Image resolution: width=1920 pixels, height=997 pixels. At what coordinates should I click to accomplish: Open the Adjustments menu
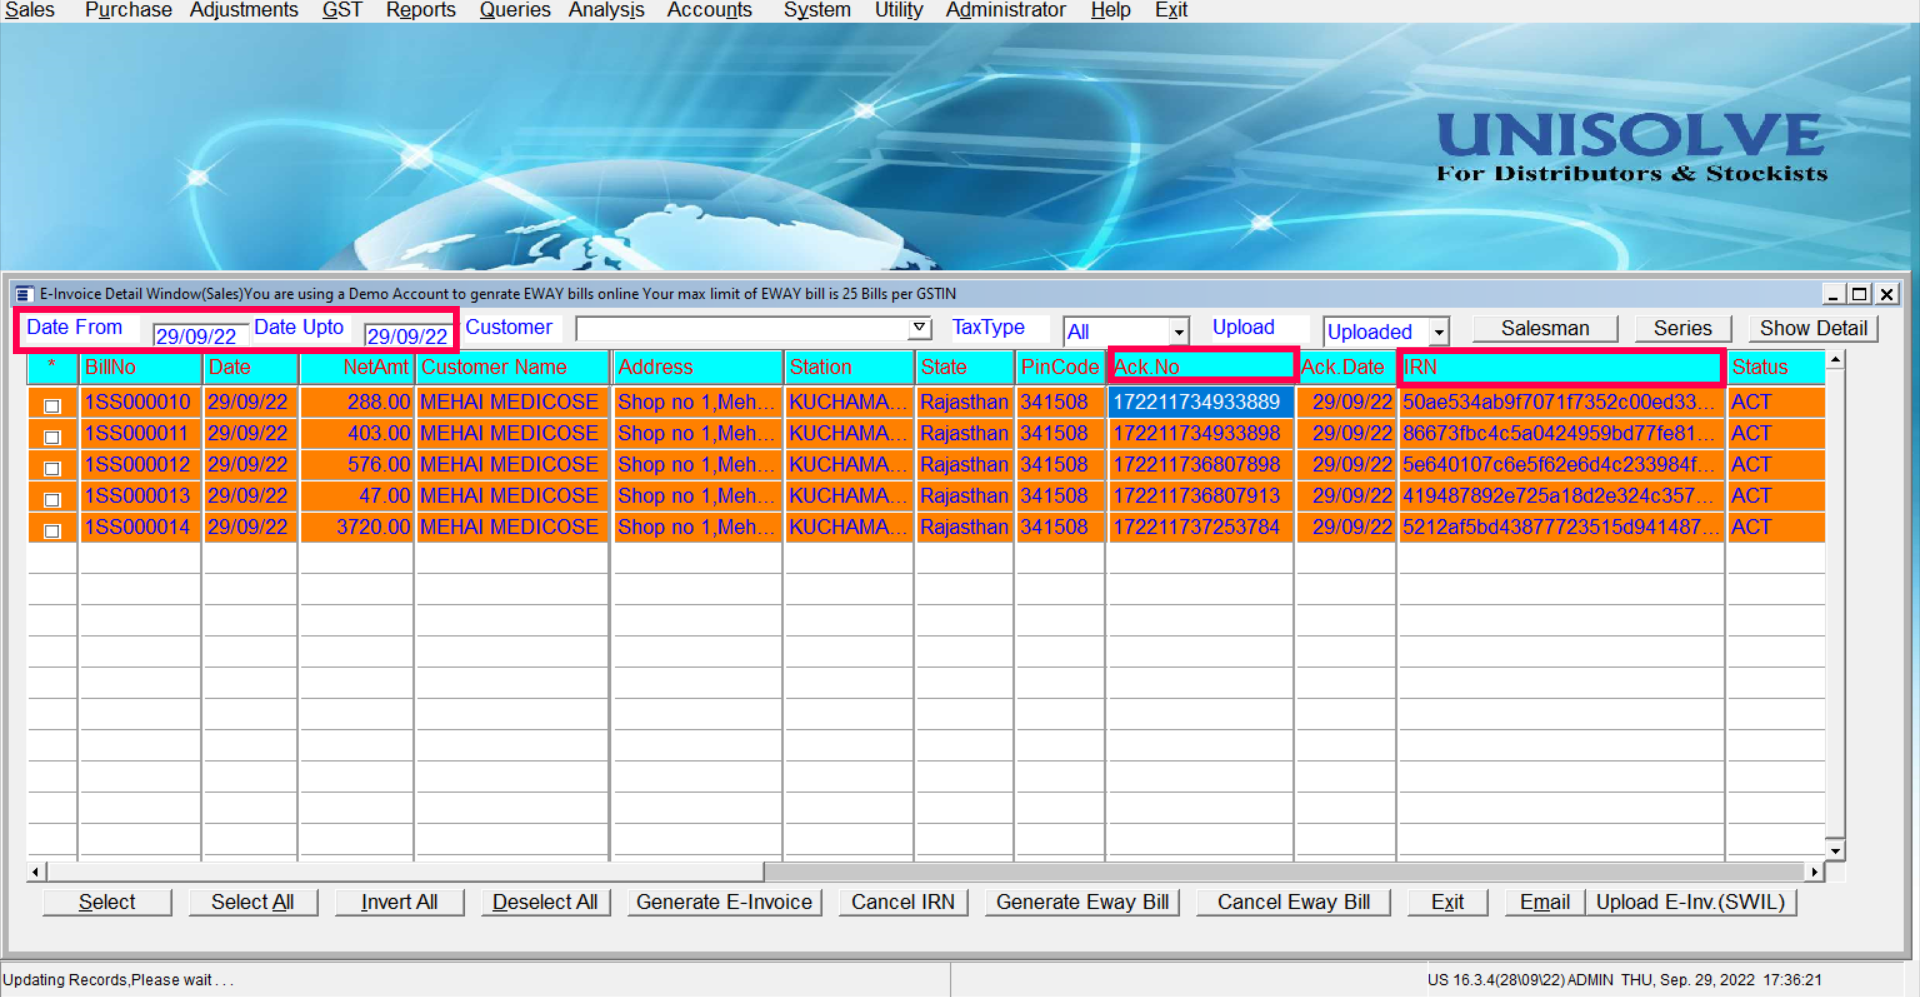click(244, 10)
